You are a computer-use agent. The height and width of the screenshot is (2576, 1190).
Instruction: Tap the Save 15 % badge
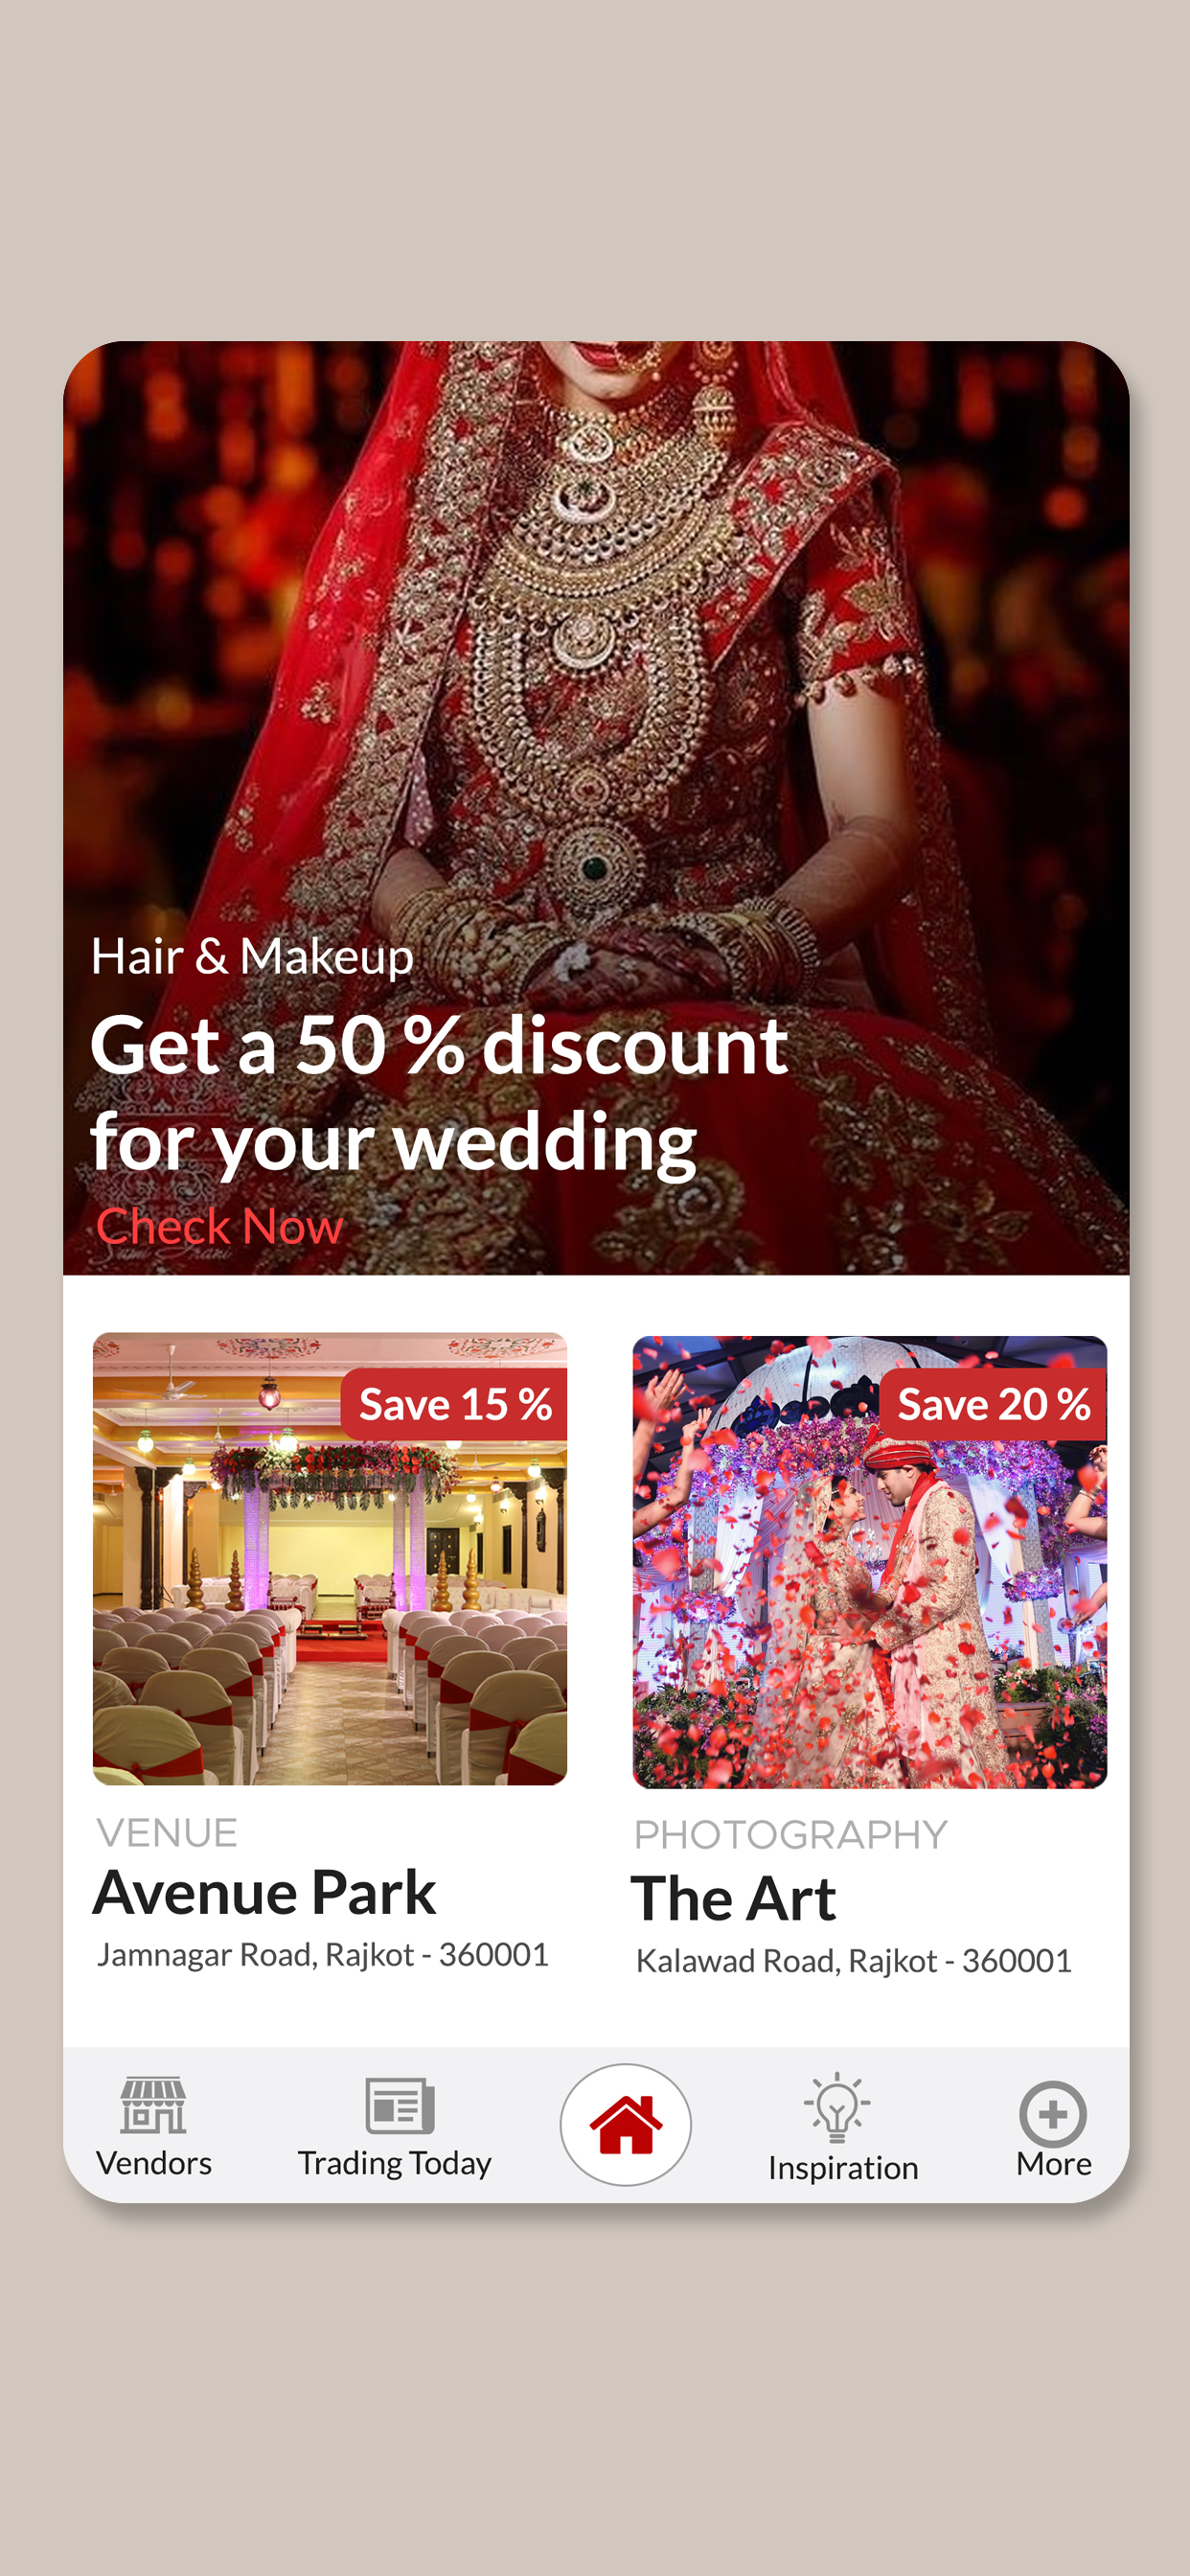(454, 1404)
